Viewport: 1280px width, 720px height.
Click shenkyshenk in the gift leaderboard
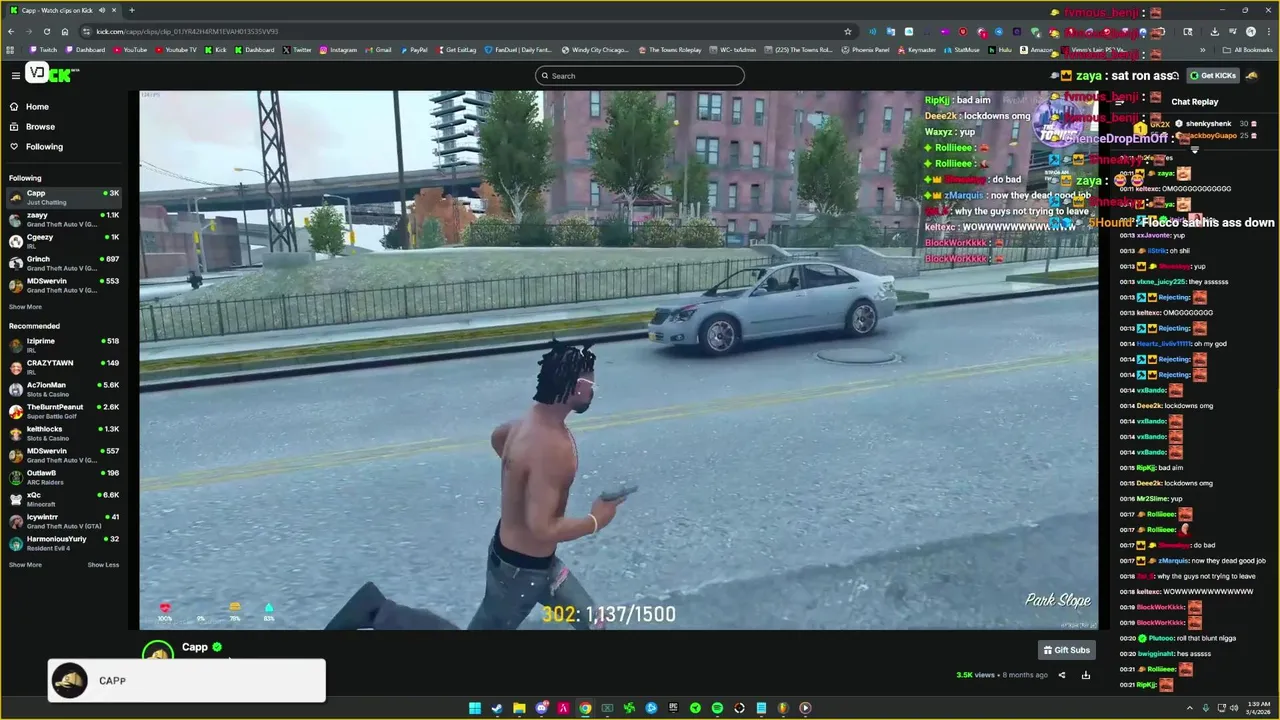1208,124
